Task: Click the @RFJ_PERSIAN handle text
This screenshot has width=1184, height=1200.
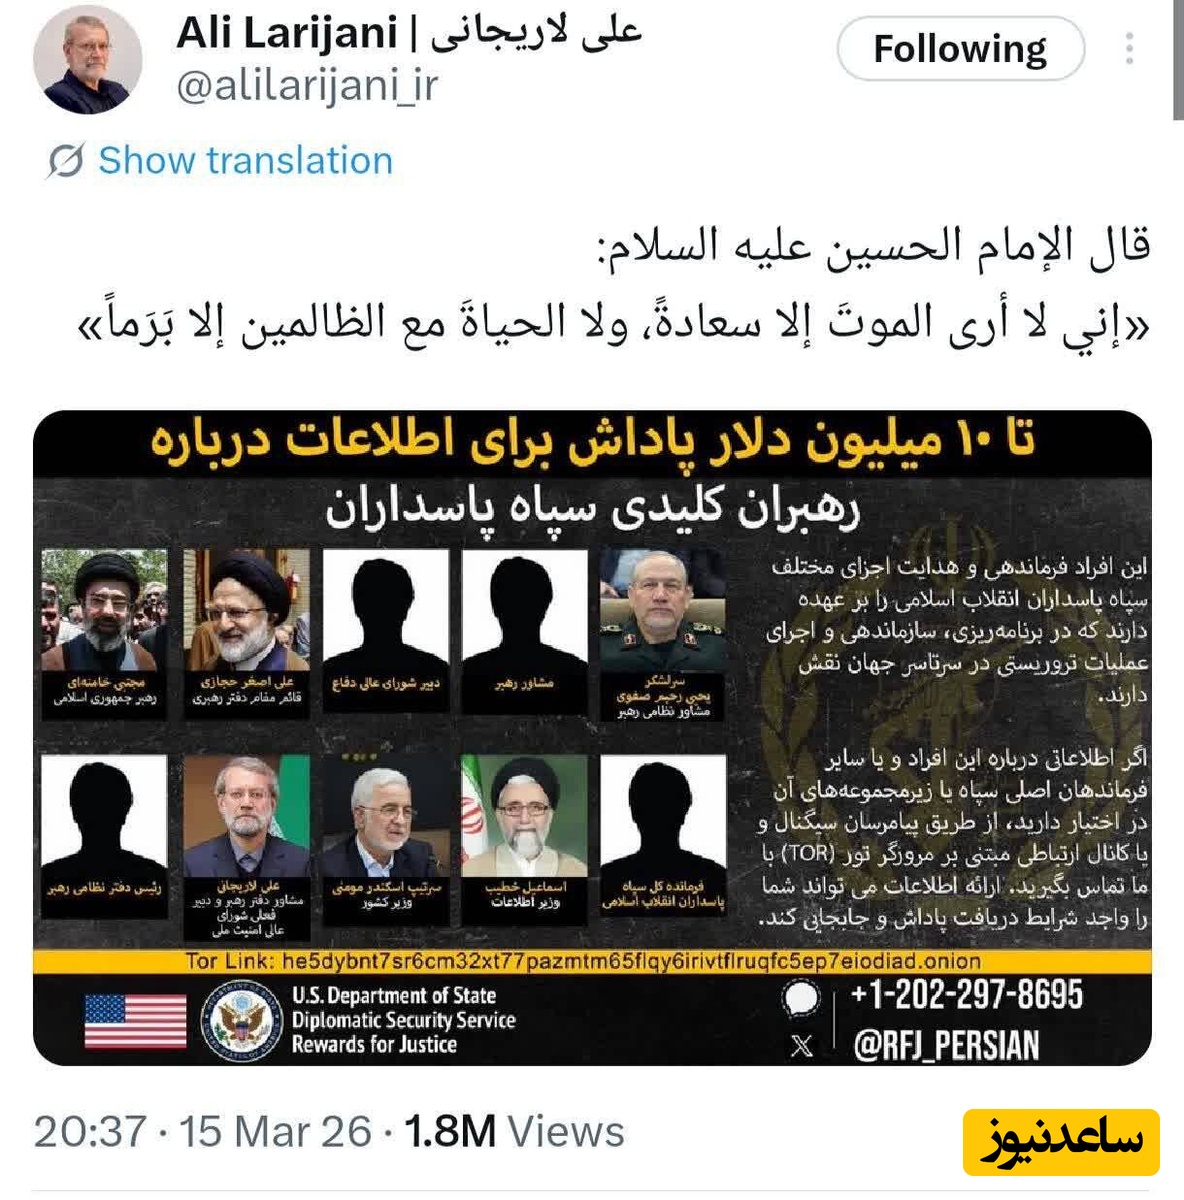Action: point(946,1046)
